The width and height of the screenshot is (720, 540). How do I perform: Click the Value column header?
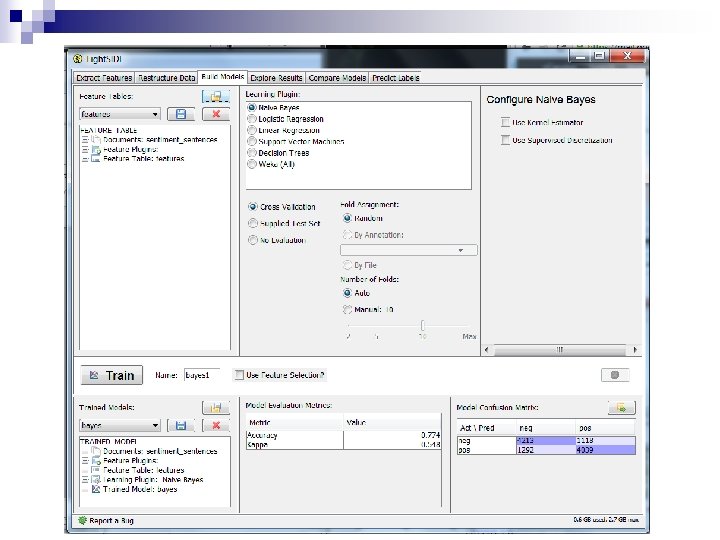point(393,422)
